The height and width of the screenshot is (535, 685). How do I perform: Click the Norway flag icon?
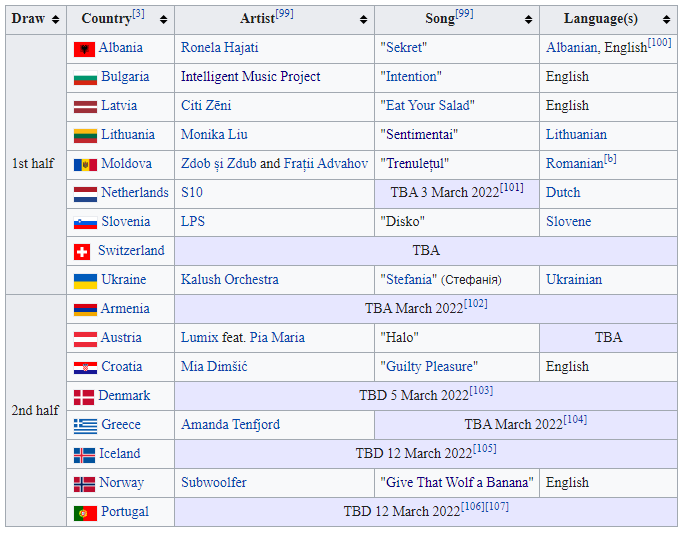[x=84, y=484]
